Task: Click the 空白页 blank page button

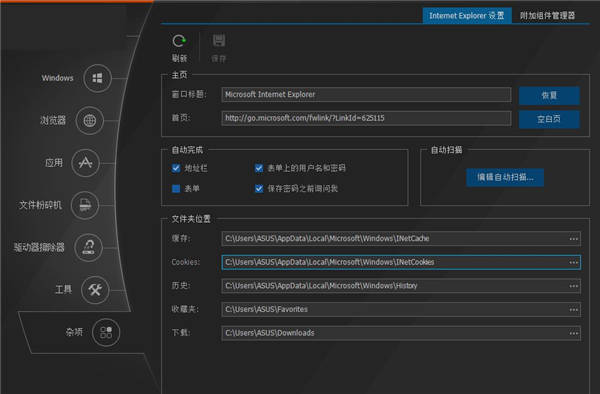Action: [x=549, y=119]
